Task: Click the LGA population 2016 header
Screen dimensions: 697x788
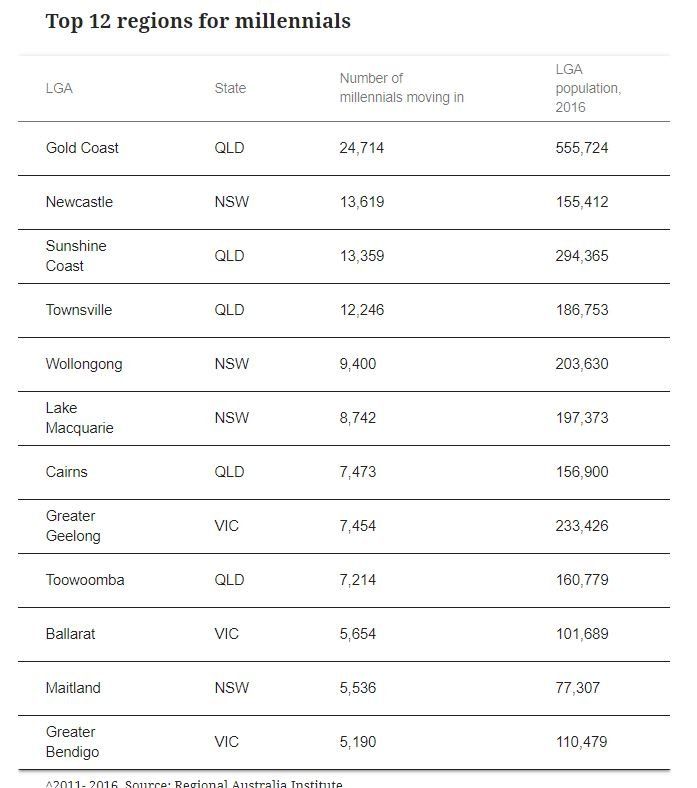Action: pos(588,88)
